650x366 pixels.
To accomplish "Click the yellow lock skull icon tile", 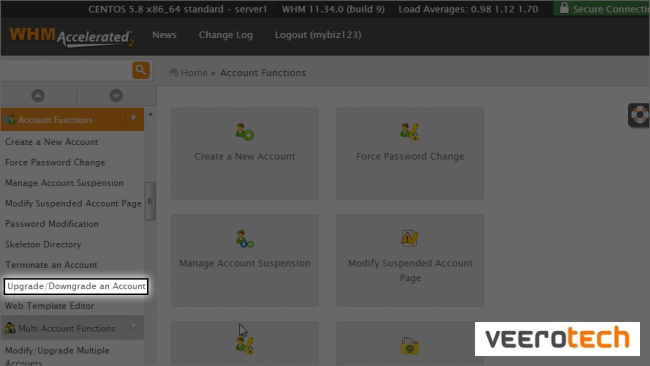I will (x=410, y=345).
